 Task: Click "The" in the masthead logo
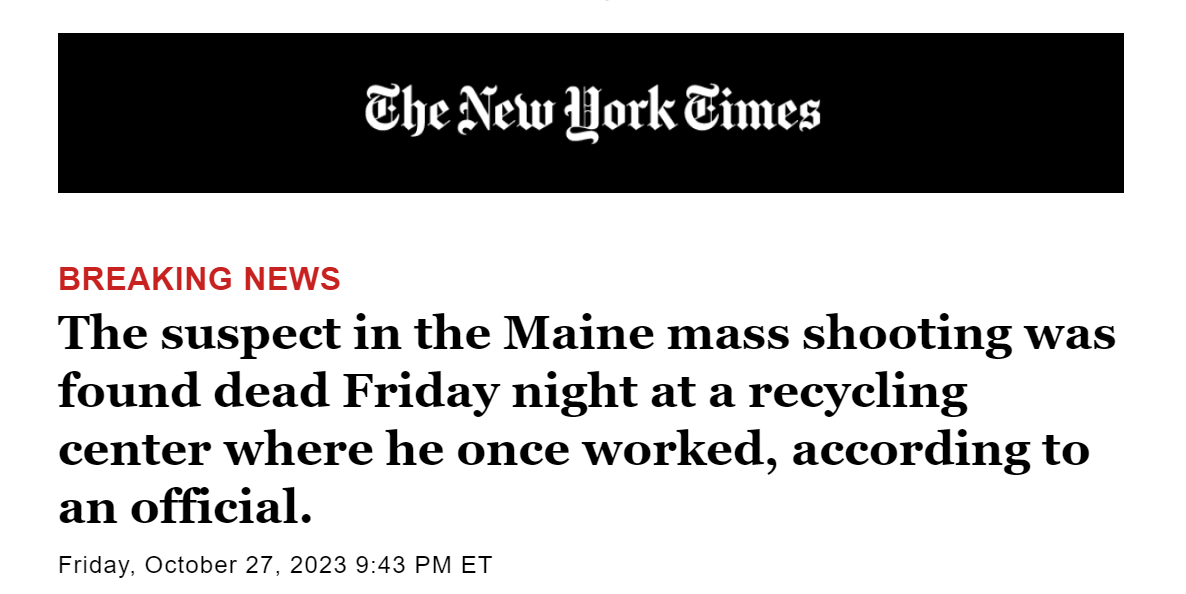point(407,110)
